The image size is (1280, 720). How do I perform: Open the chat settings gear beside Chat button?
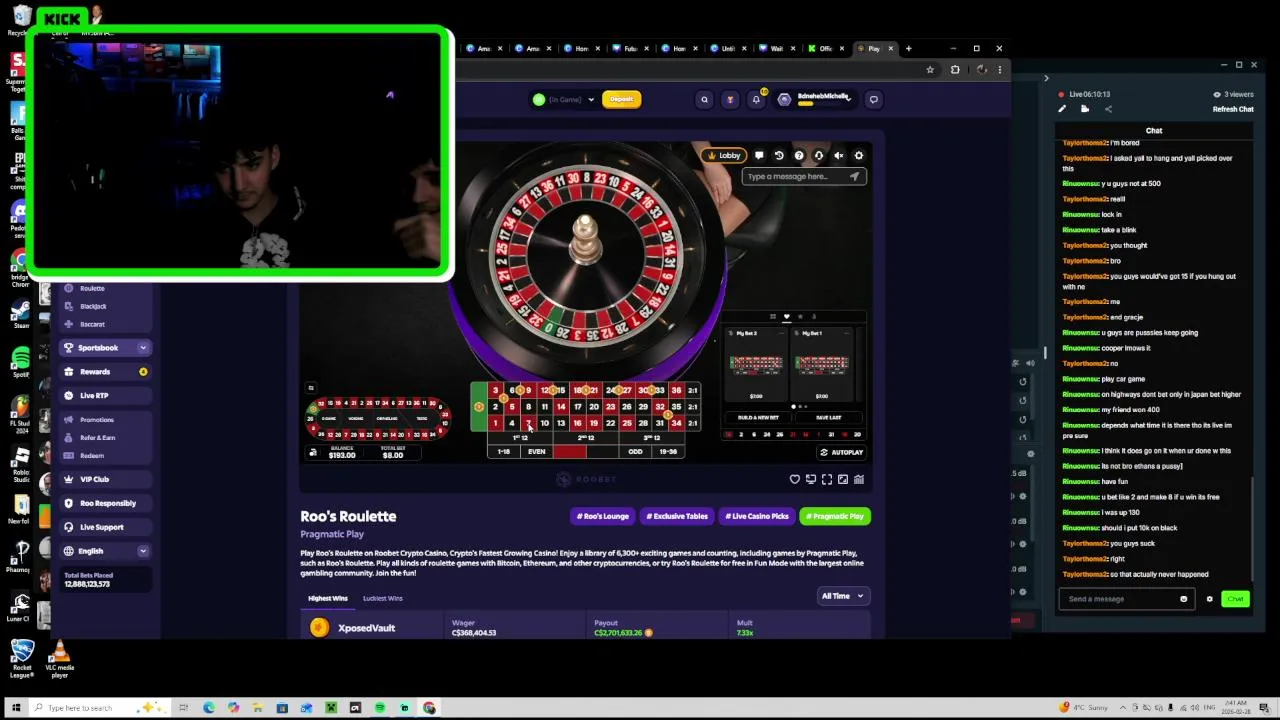[x=1209, y=599]
